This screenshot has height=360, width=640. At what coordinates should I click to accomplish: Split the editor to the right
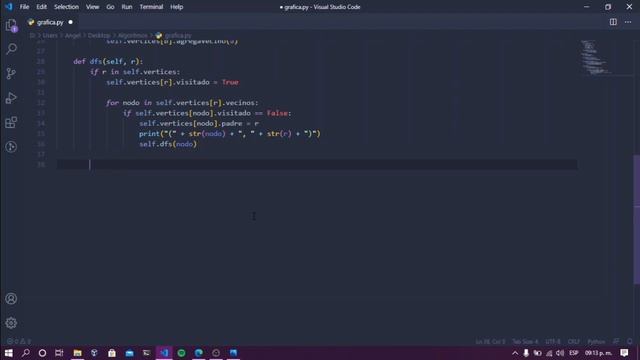click(613, 22)
